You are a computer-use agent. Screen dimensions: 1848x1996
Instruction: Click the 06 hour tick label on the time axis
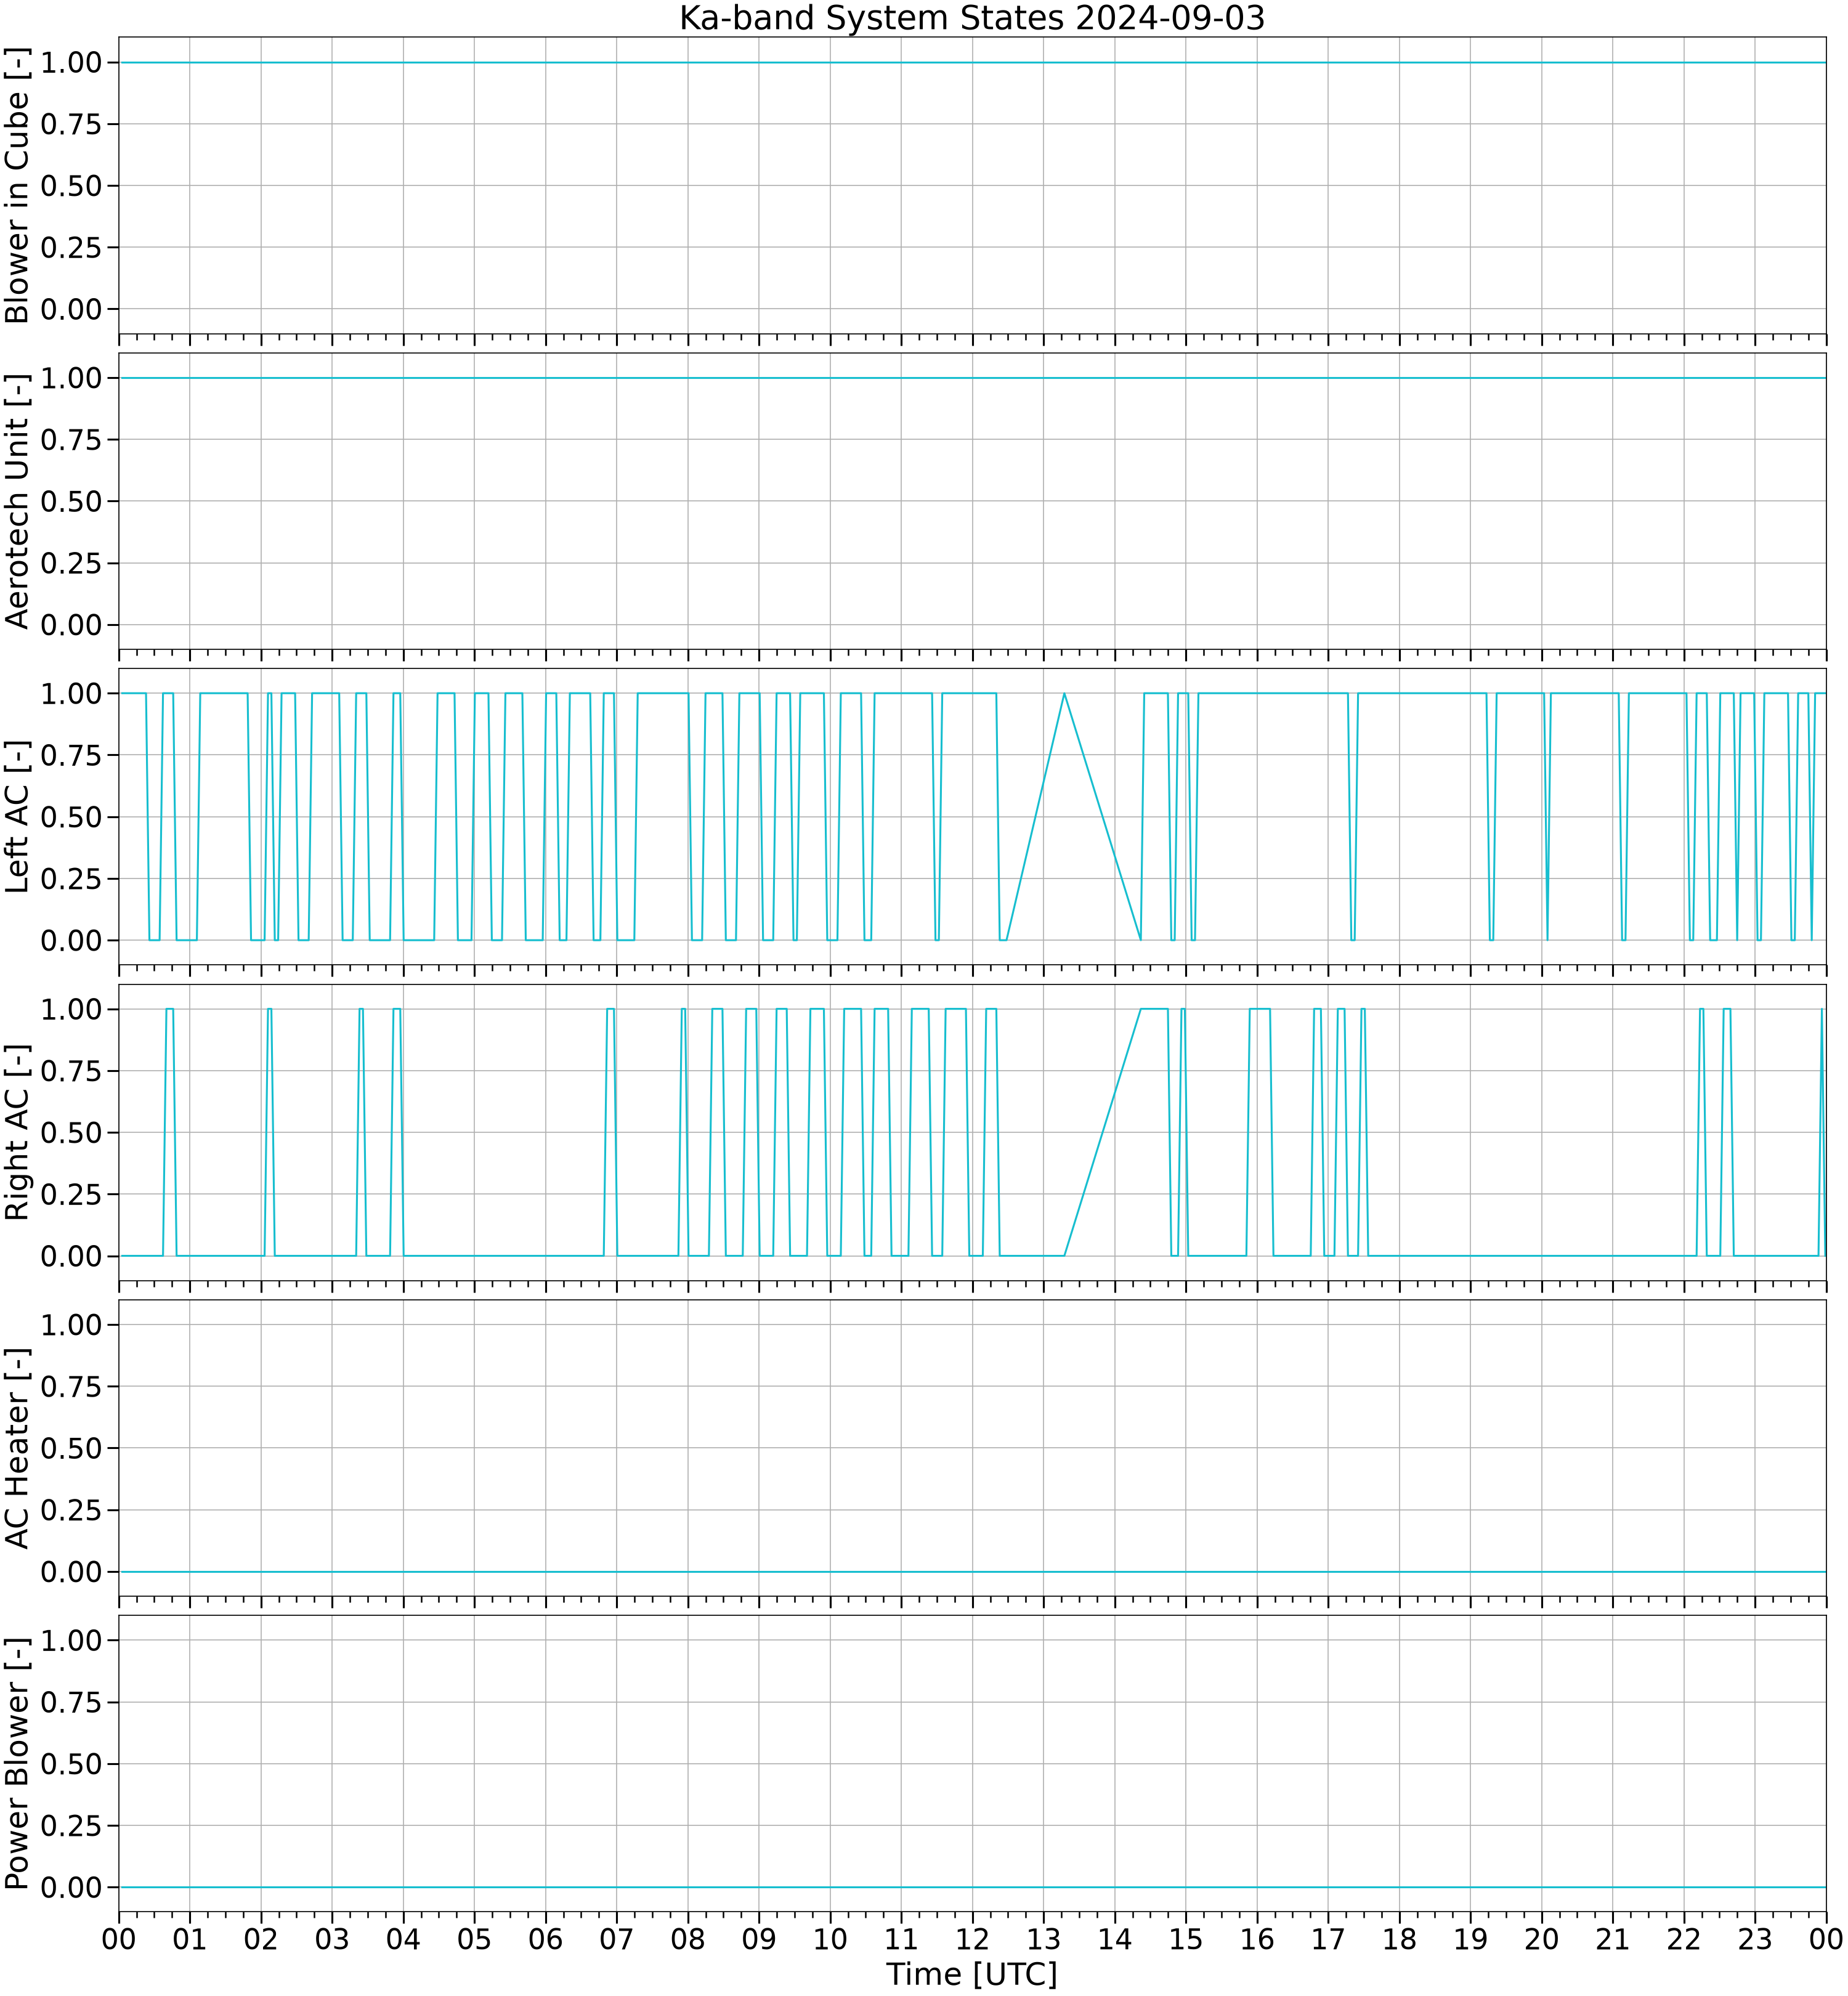click(546, 1940)
